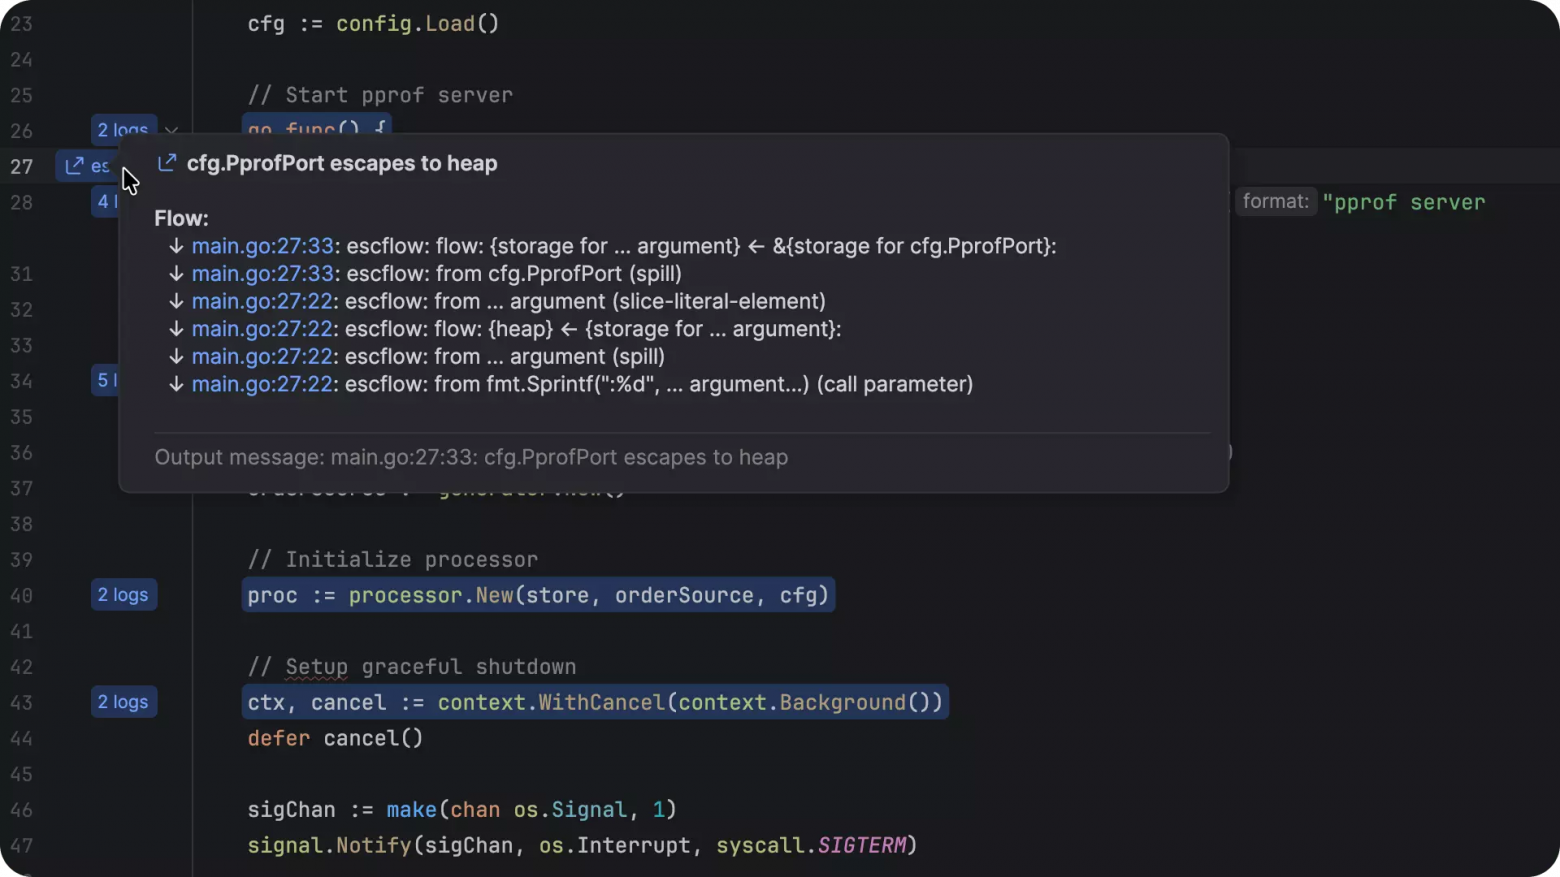The height and width of the screenshot is (877, 1560).
Task: Open main.go:27:22 slice-literal-element link
Action: pyautogui.click(x=262, y=301)
